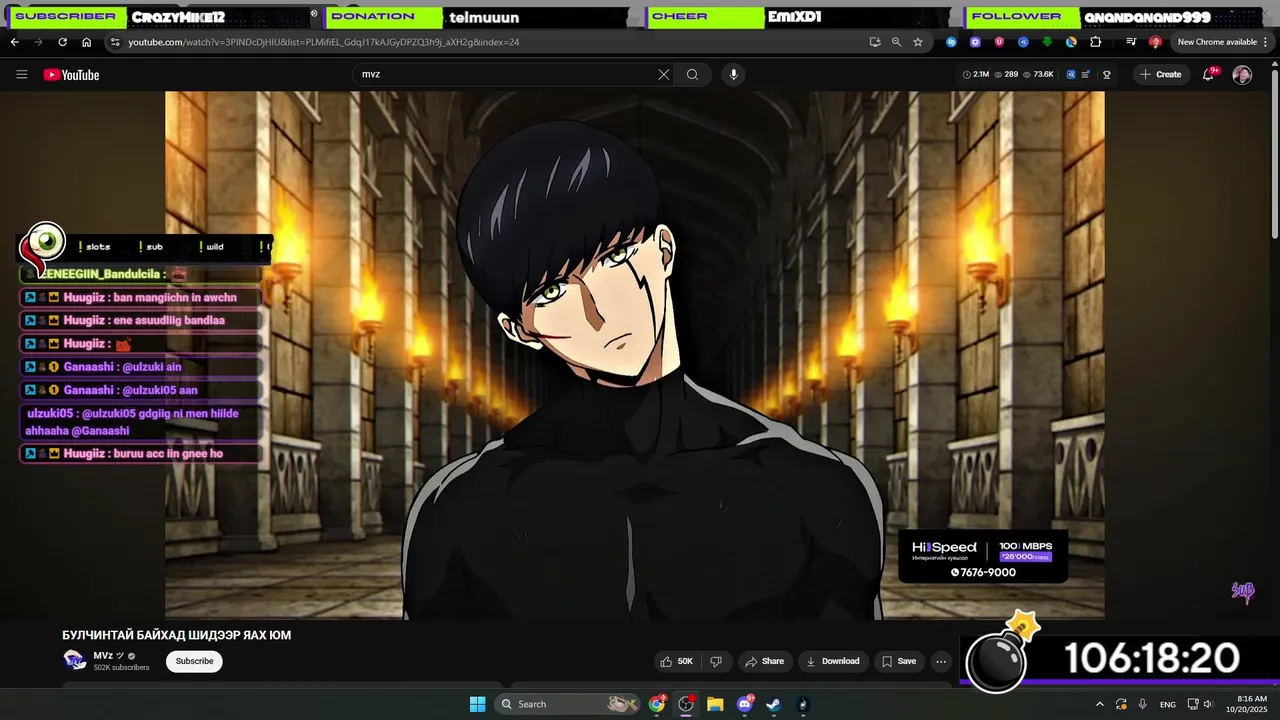View site information icon in address bar

[x=115, y=42]
